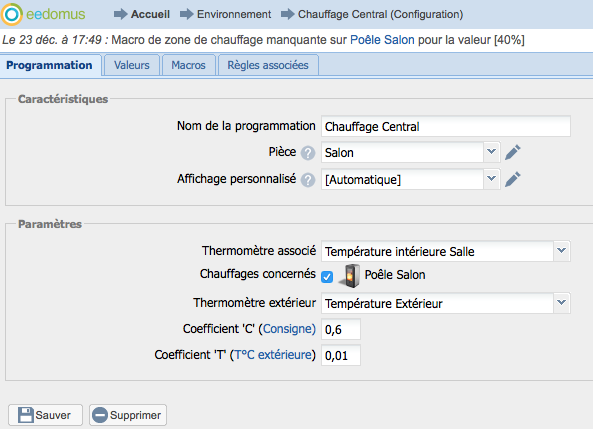Open the Thermomètre associé dropdown arrow

(x=562, y=250)
